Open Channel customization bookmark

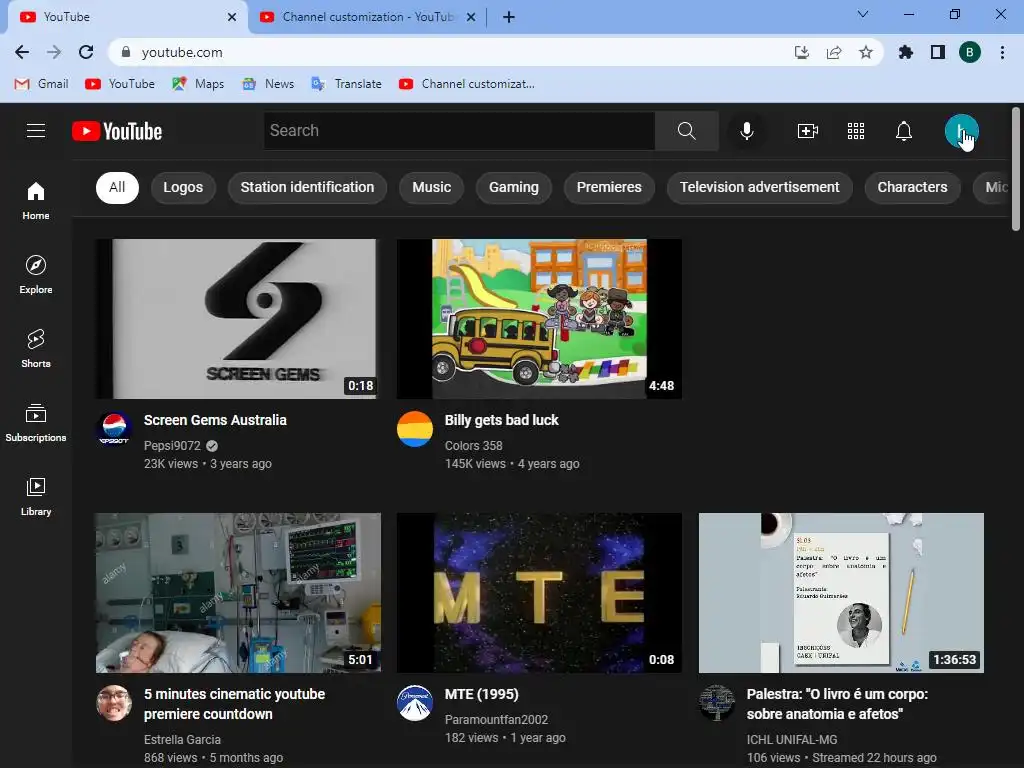[x=466, y=84]
